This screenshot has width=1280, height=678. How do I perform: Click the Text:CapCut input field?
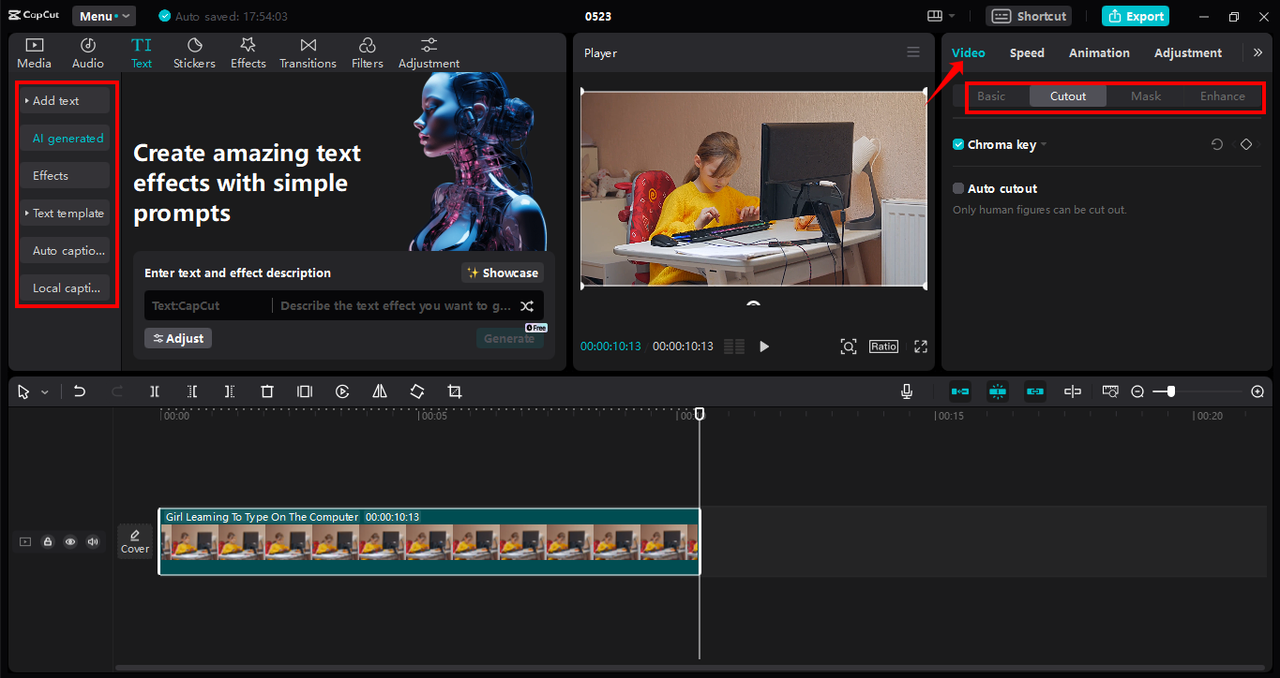click(x=208, y=306)
